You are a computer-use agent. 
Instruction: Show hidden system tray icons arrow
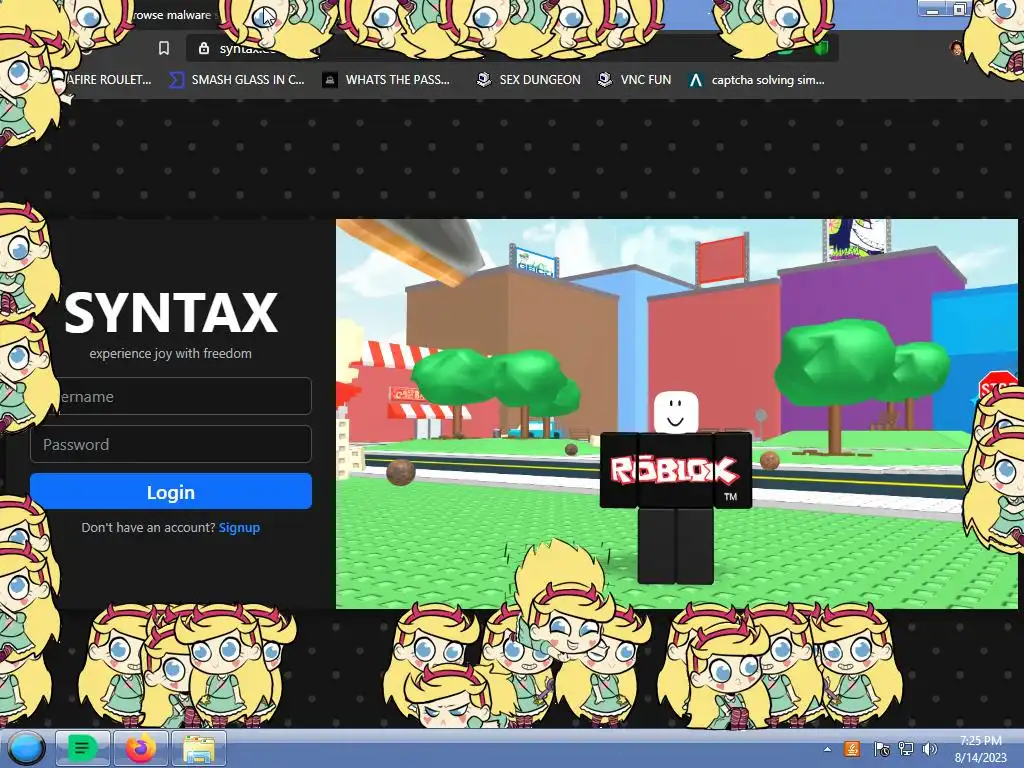[827, 749]
